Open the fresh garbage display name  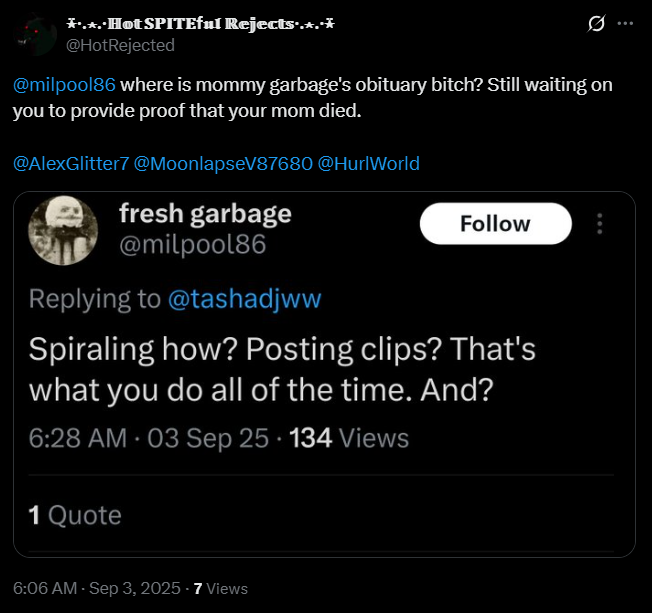coord(205,214)
